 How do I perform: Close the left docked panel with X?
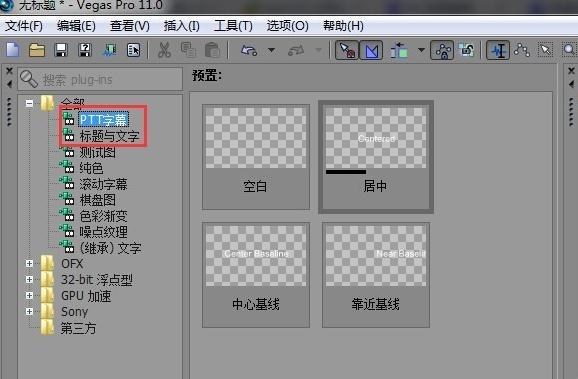tap(10, 71)
